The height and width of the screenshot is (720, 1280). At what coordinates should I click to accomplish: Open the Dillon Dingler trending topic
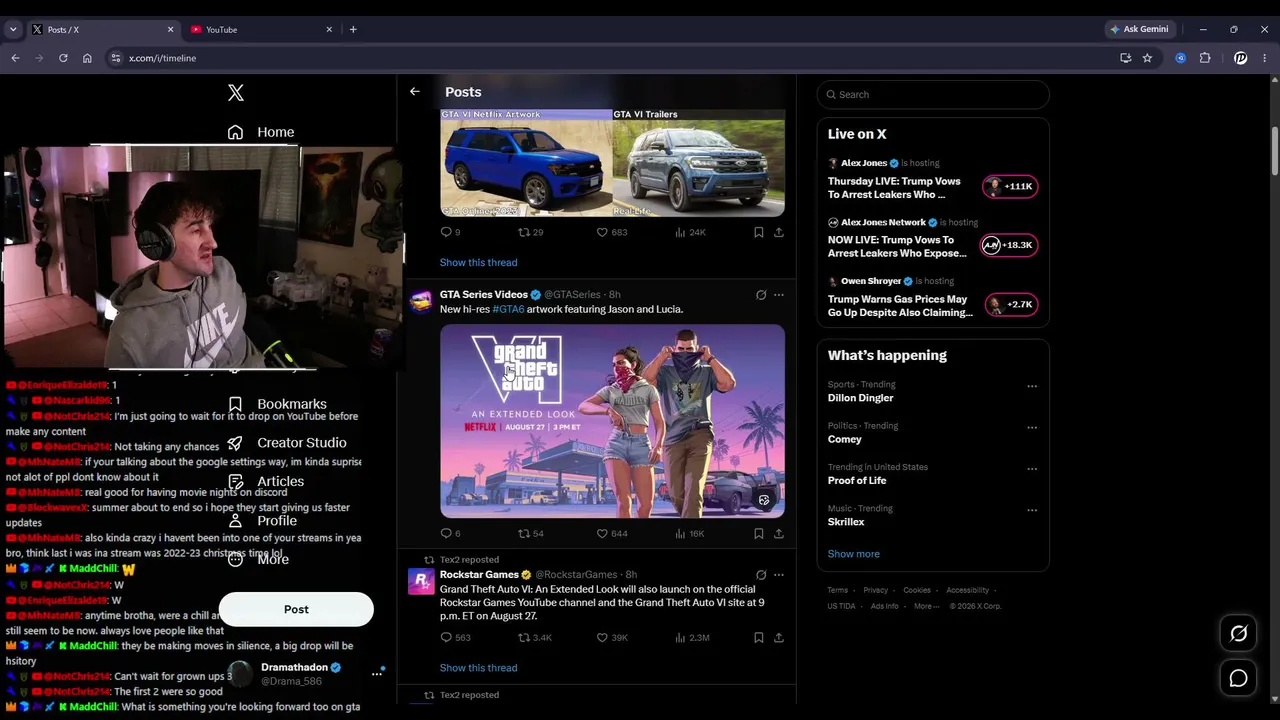933,392
